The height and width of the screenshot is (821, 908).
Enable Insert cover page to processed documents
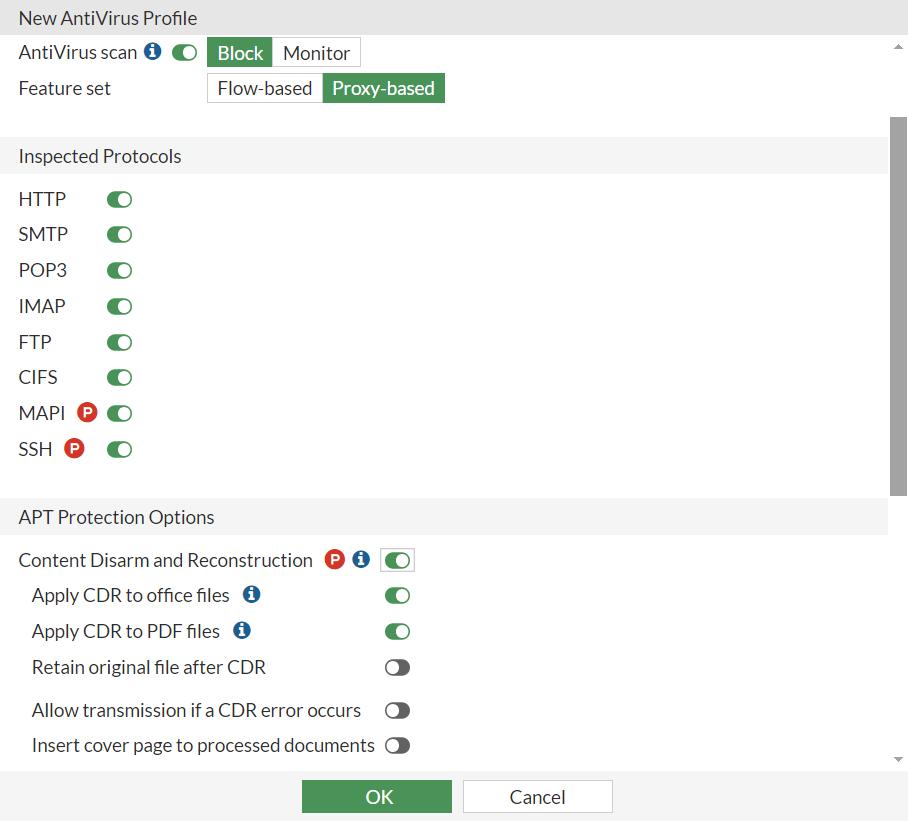point(398,745)
